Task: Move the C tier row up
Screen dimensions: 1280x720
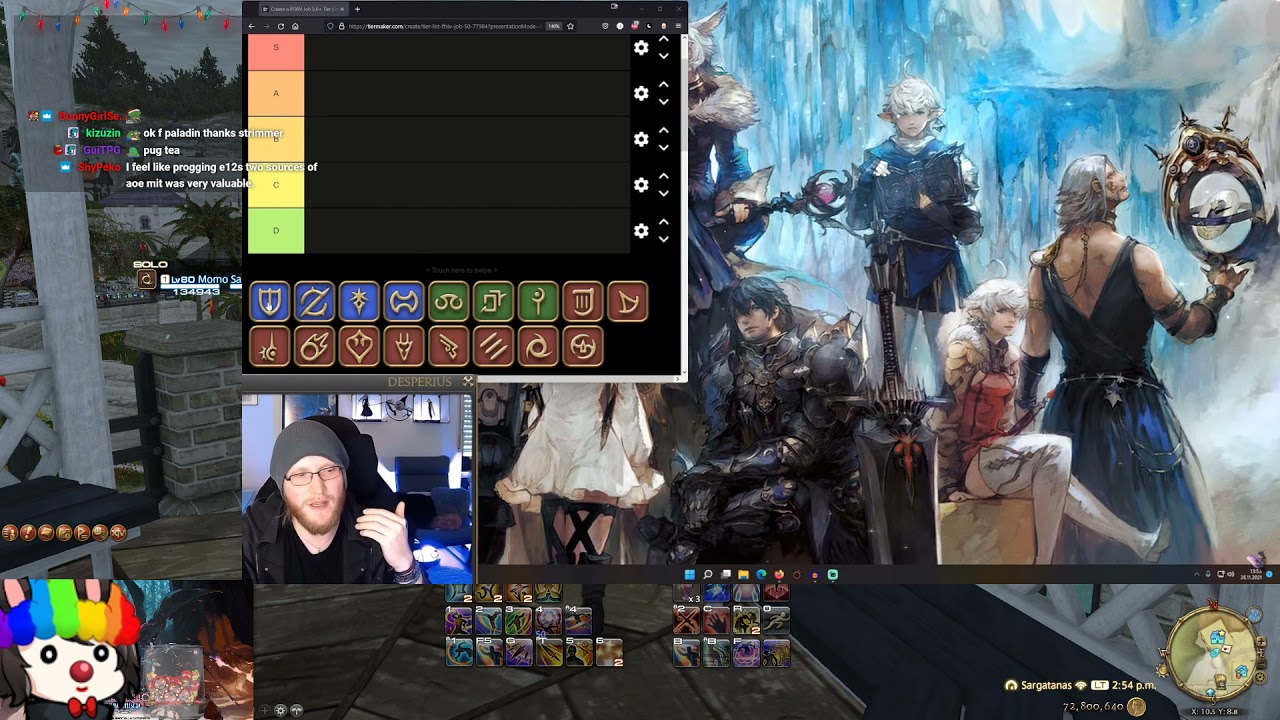Action: coord(663,177)
